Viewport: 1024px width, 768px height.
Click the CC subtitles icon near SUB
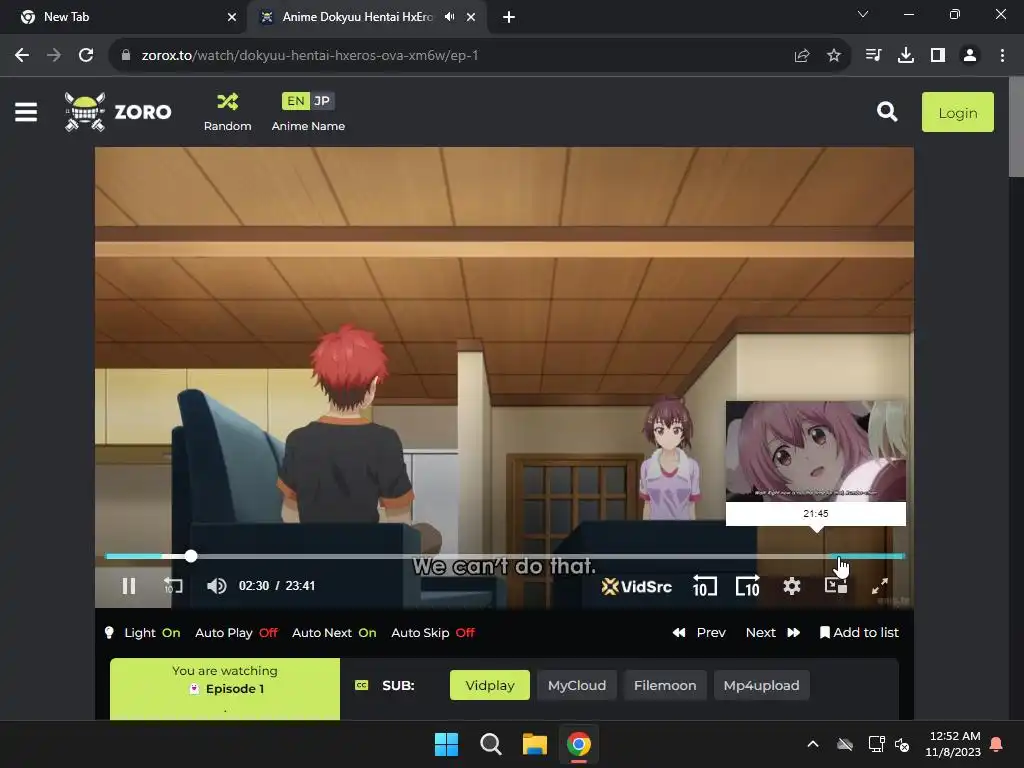point(361,685)
